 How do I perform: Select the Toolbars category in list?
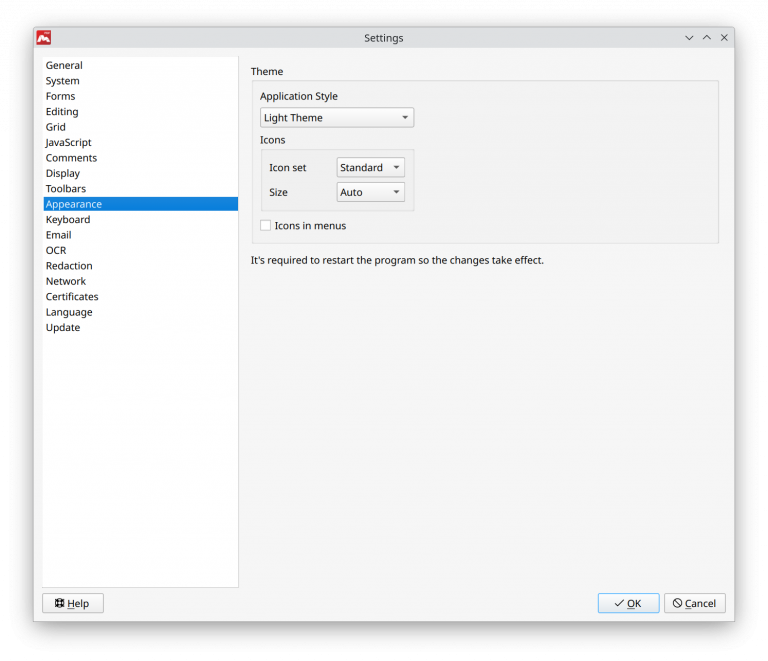pyautogui.click(x=66, y=189)
